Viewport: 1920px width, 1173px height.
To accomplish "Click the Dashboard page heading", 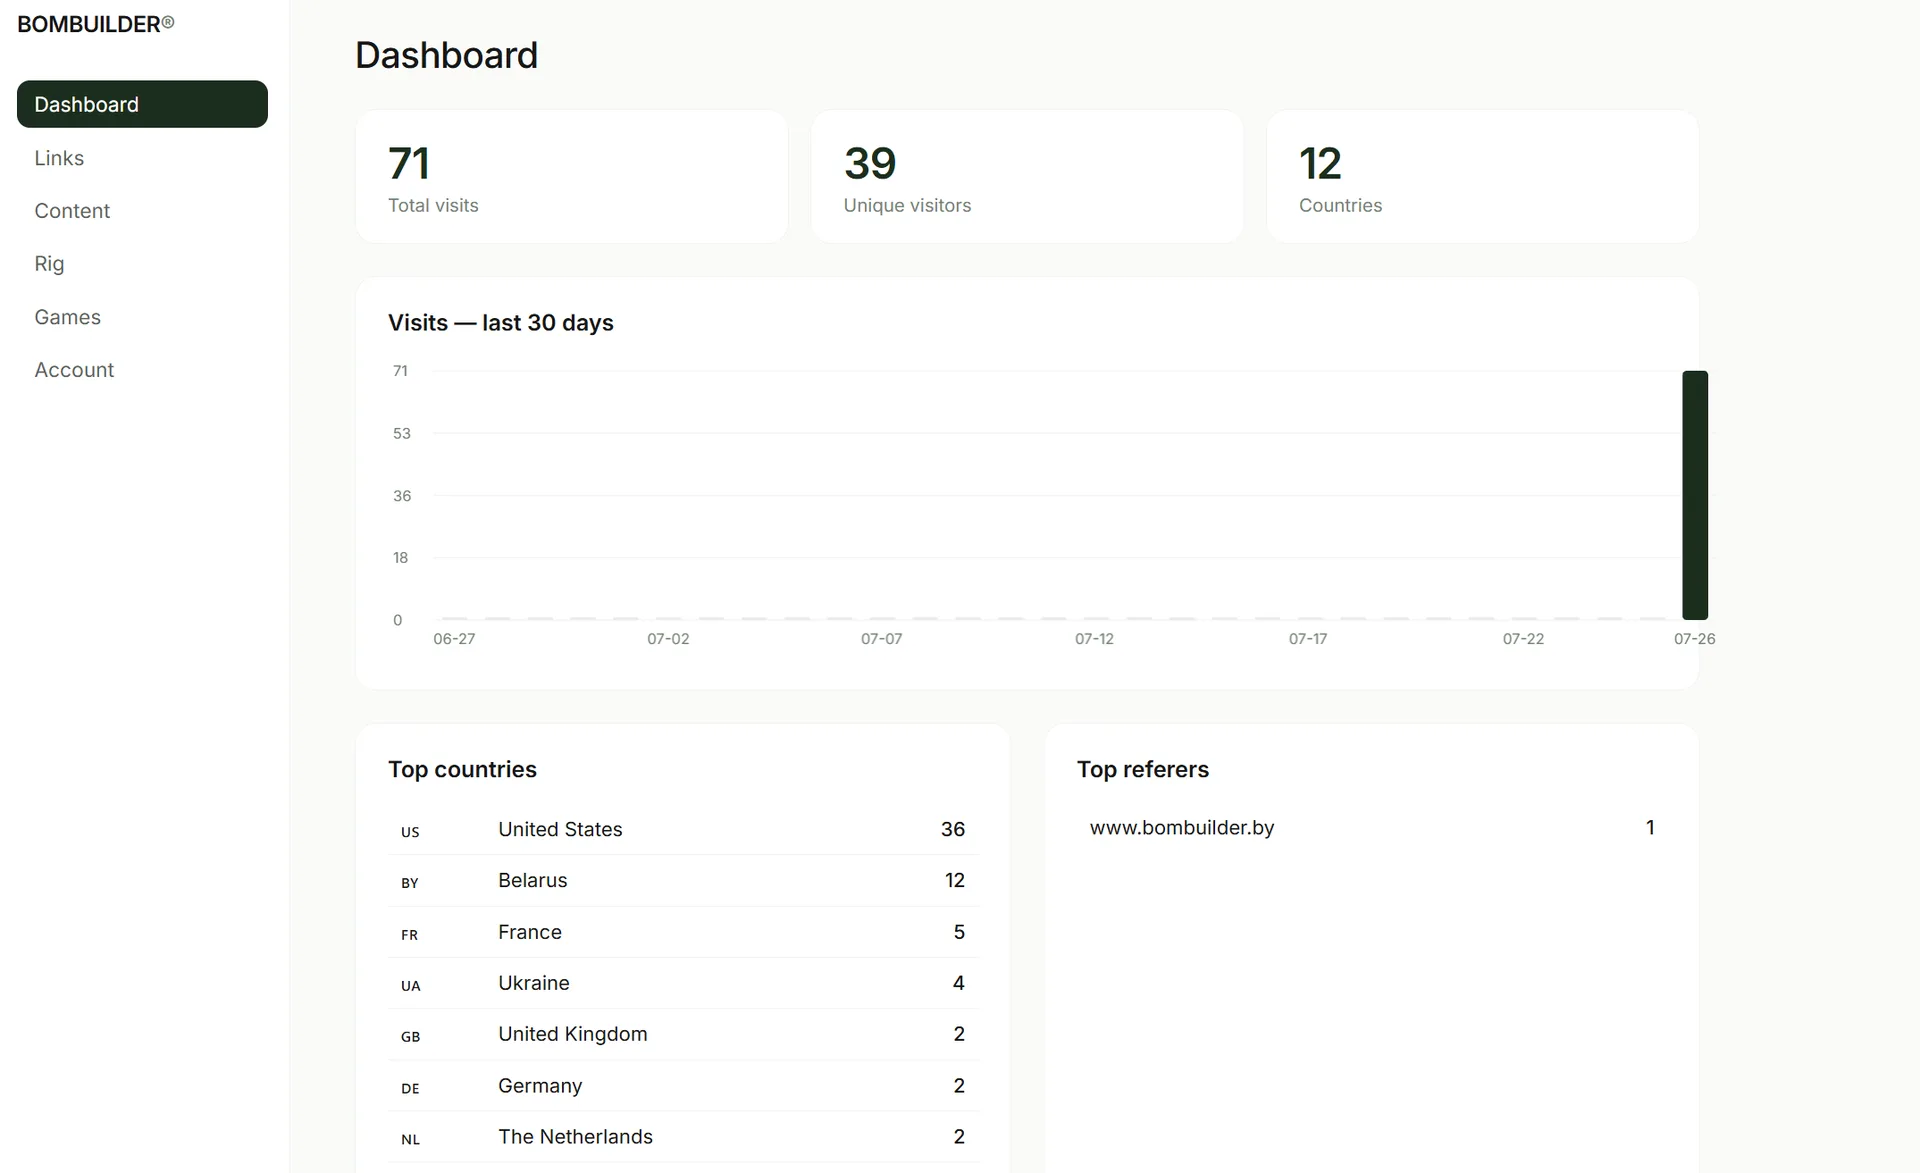I will coord(446,55).
